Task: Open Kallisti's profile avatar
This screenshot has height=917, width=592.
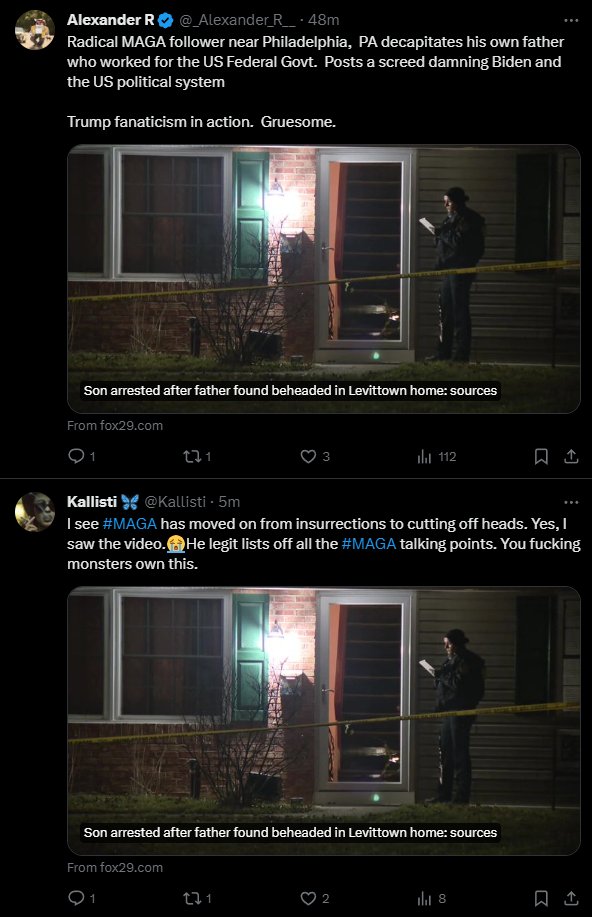Action: pyautogui.click(x=35, y=512)
